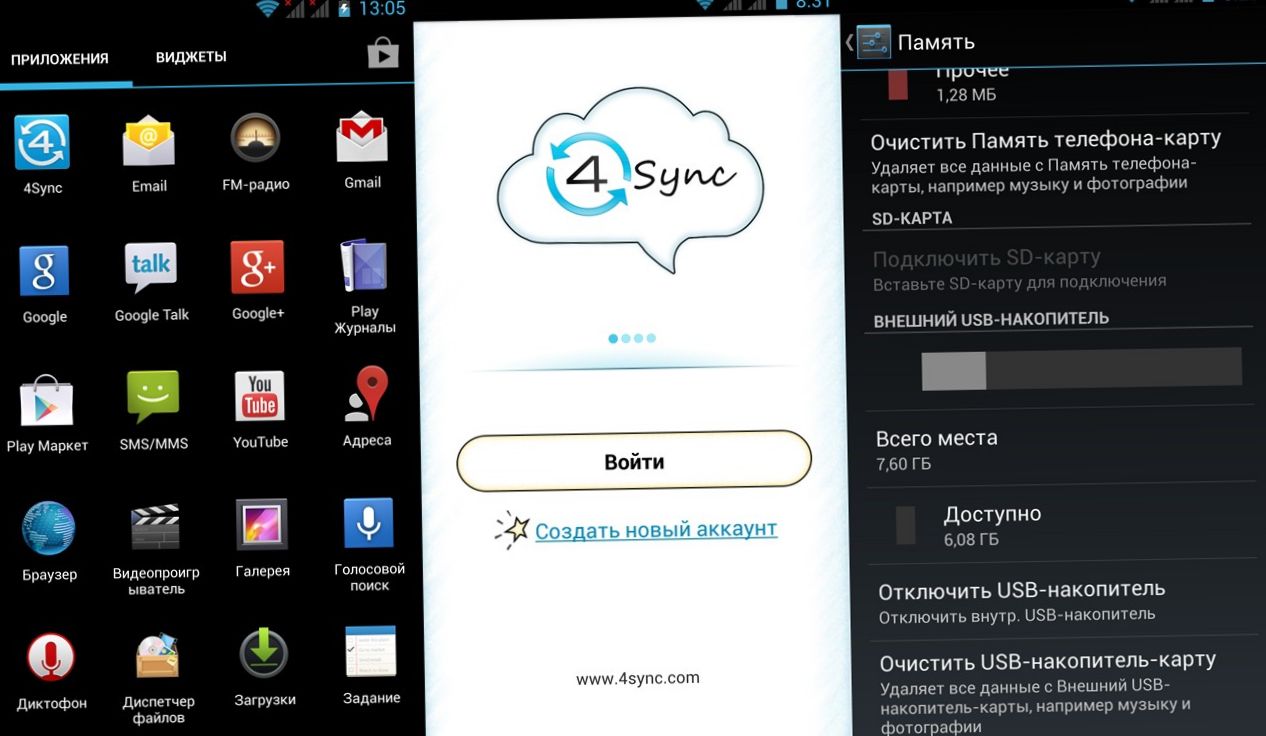Switch to the ВИДЖЕТЫ tab
1266x736 pixels.
[191, 57]
